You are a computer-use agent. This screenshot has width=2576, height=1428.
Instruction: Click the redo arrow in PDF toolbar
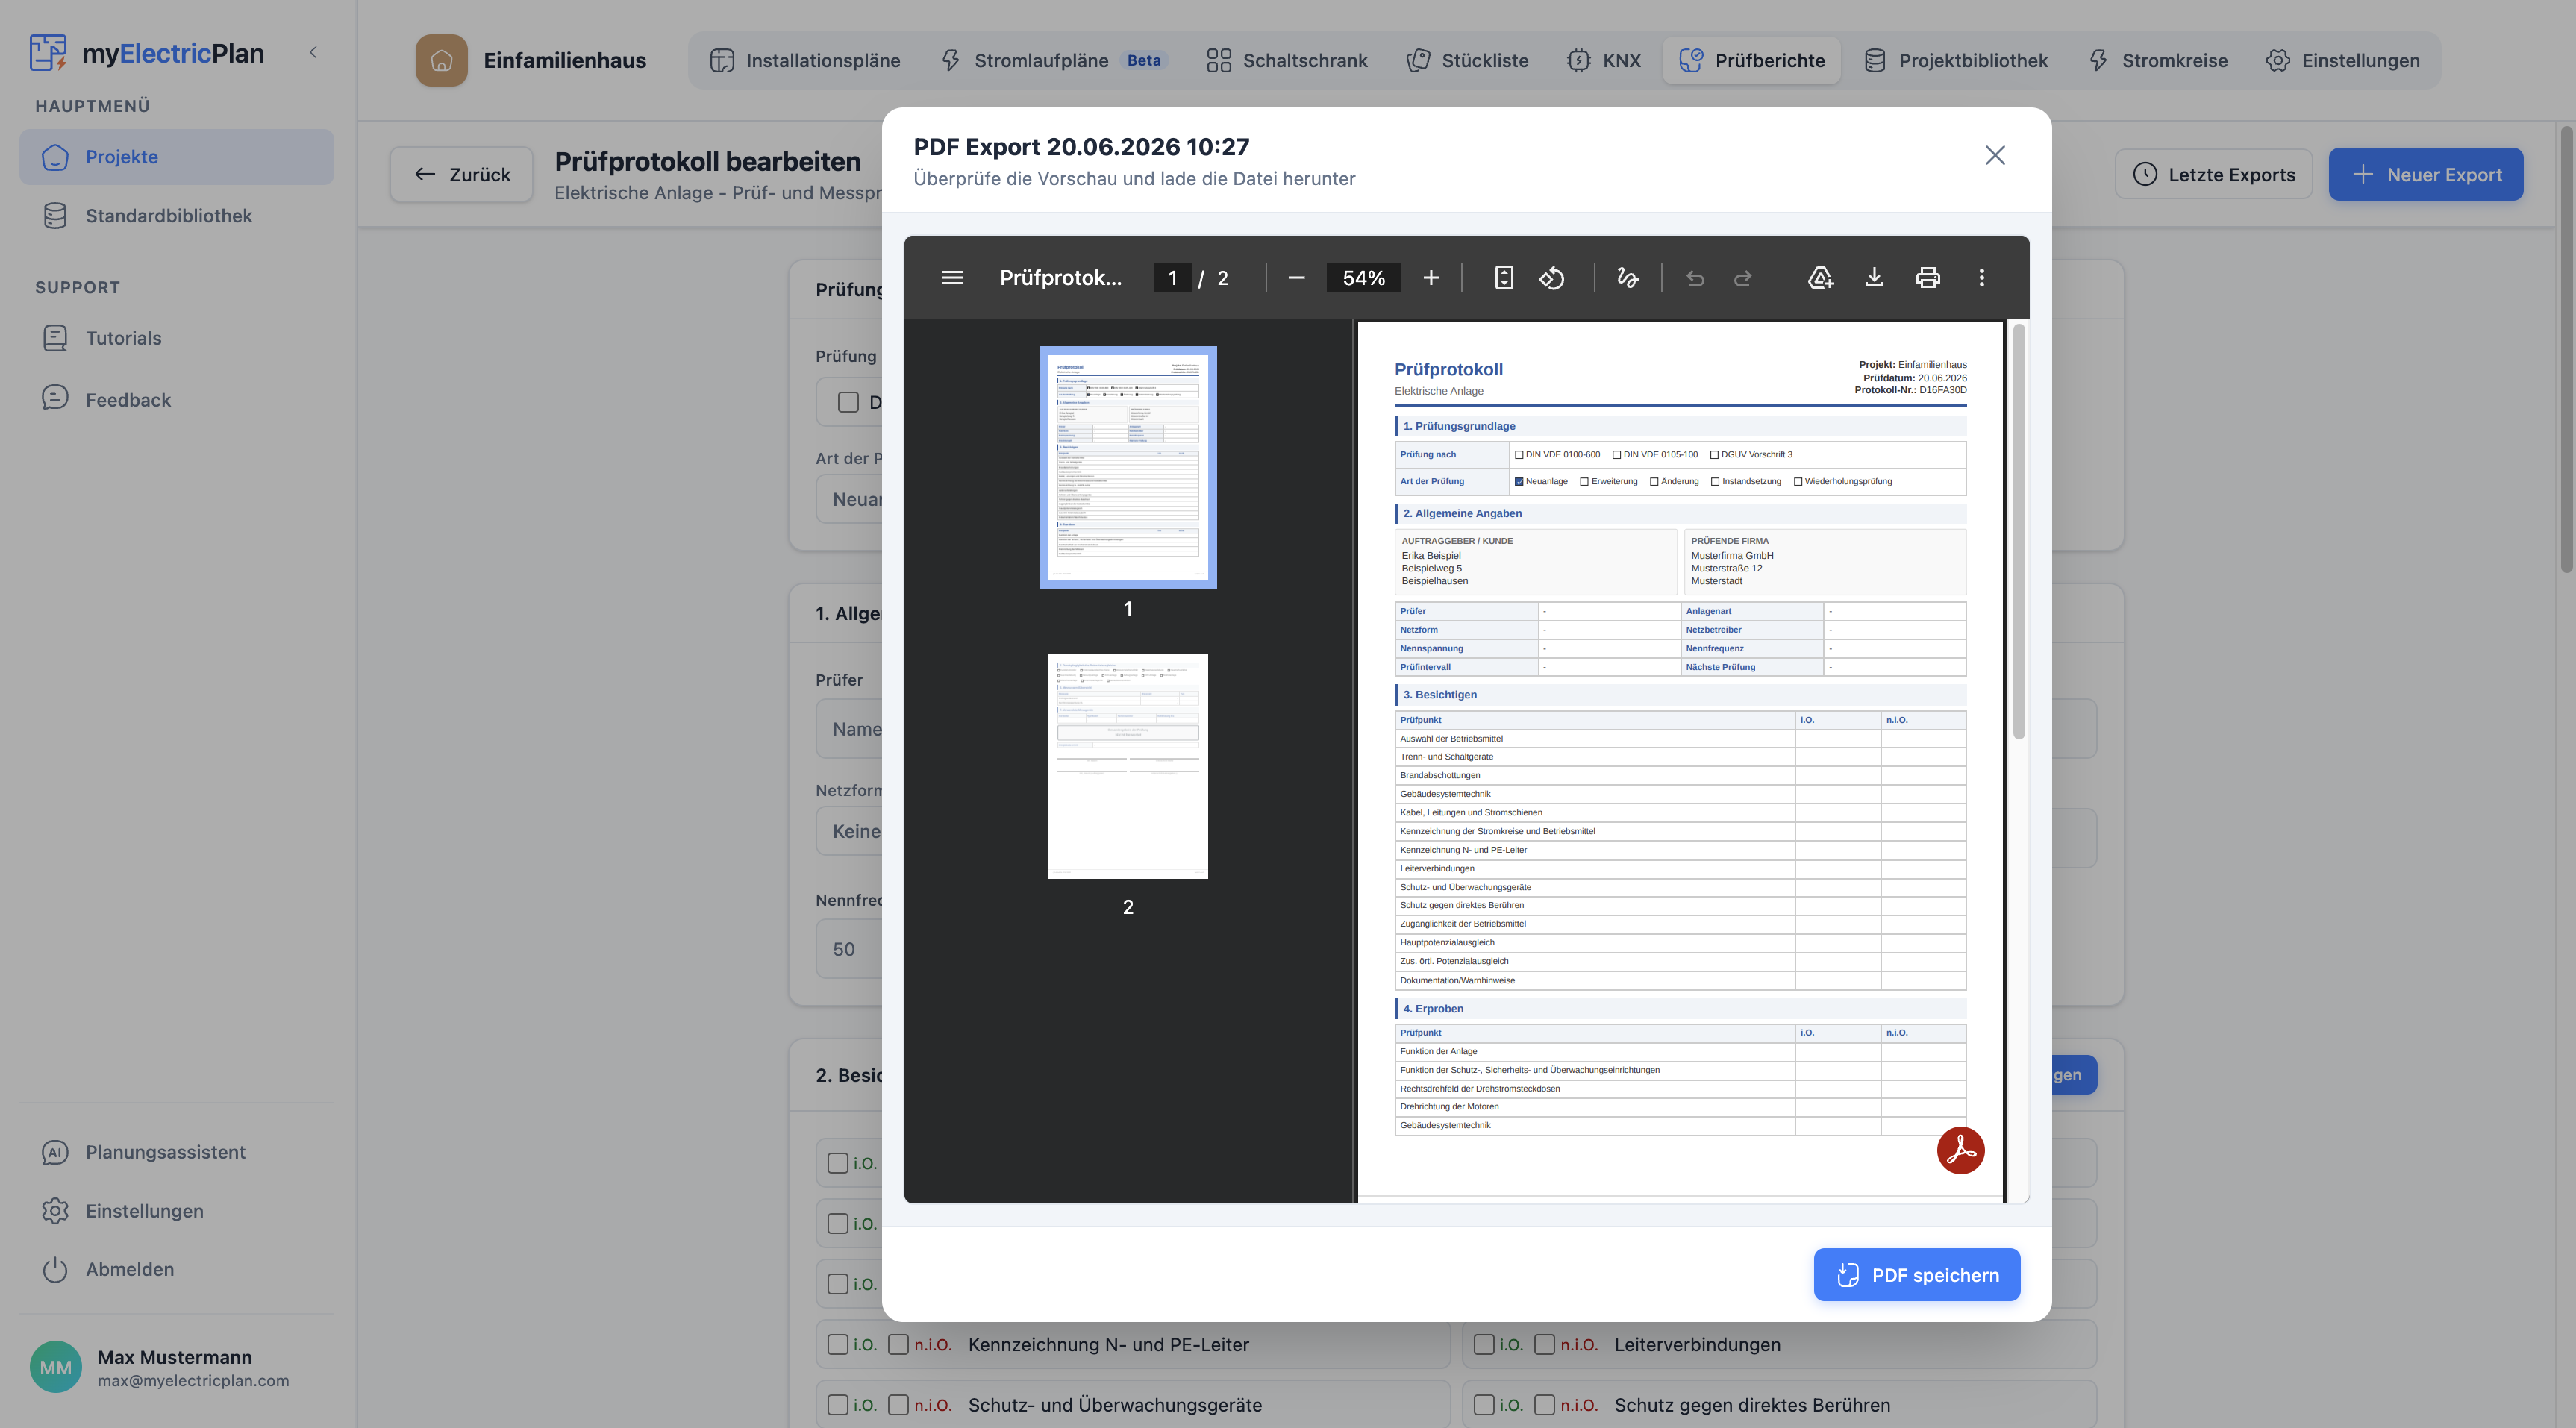click(x=1743, y=278)
